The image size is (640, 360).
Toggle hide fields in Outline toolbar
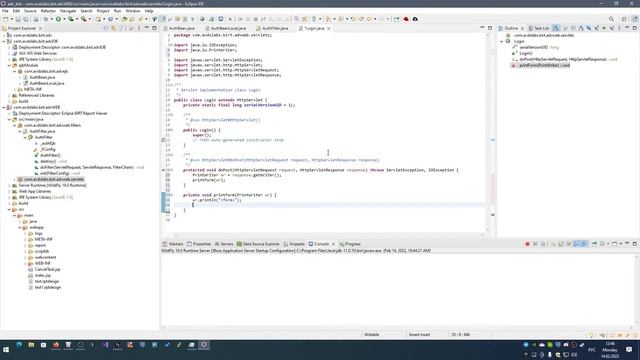pos(589,28)
